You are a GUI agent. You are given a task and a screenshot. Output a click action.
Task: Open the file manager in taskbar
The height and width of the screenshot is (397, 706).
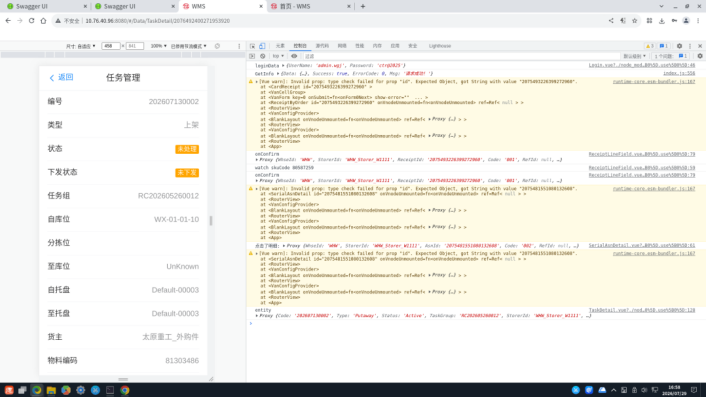[x=51, y=390]
